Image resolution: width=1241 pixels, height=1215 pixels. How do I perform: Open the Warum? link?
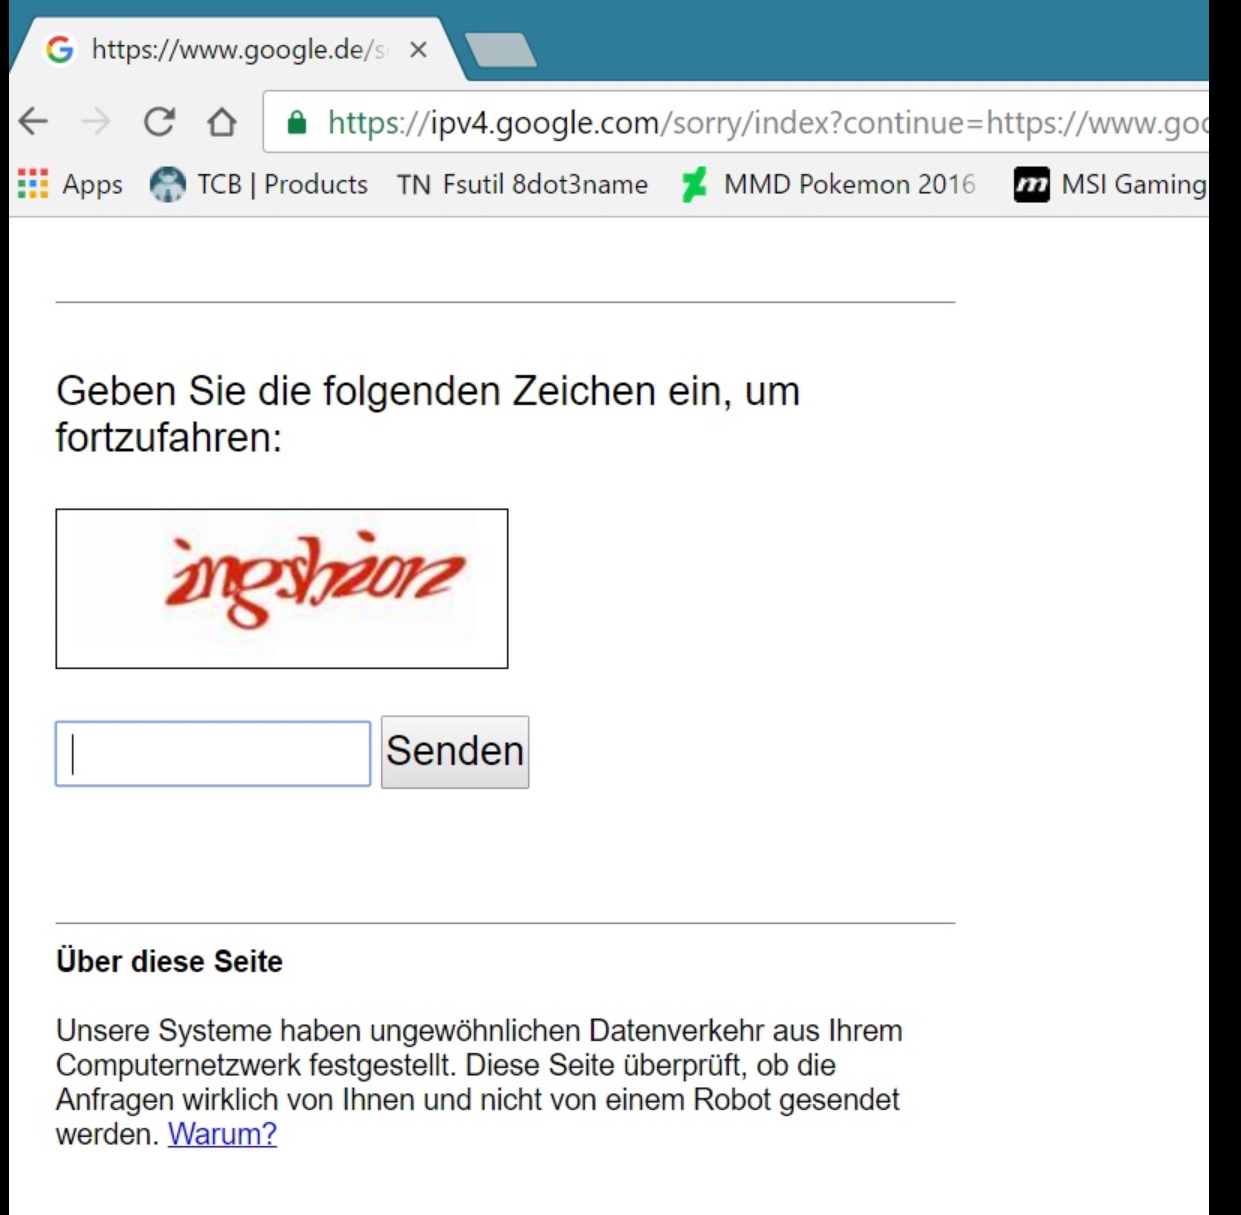point(222,1134)
